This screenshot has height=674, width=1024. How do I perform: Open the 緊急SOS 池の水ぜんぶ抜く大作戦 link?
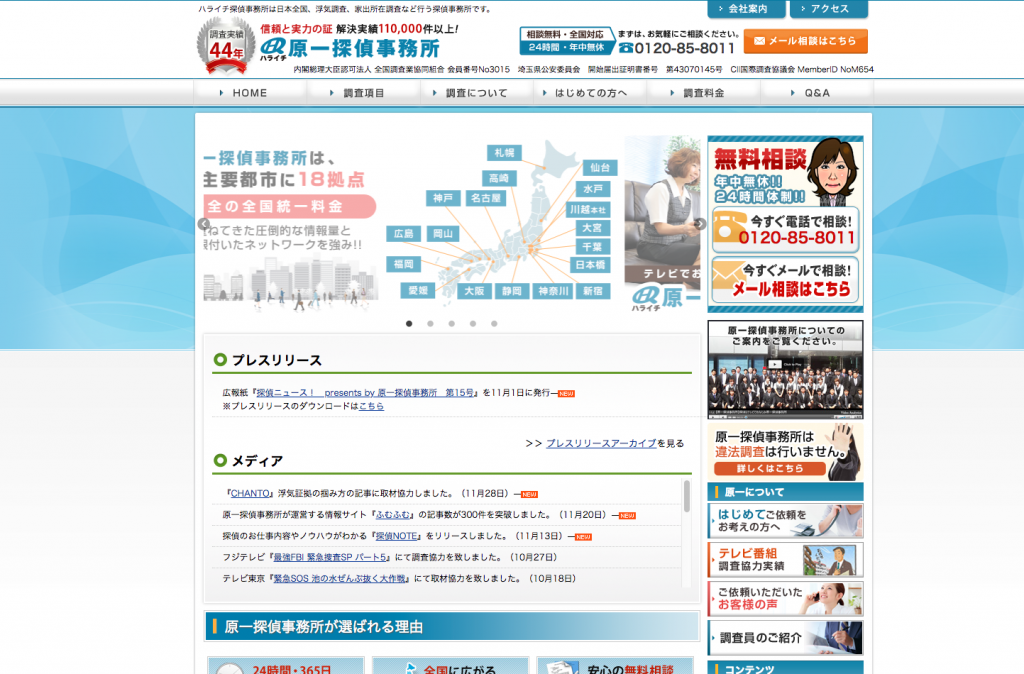tap(340, 579)
